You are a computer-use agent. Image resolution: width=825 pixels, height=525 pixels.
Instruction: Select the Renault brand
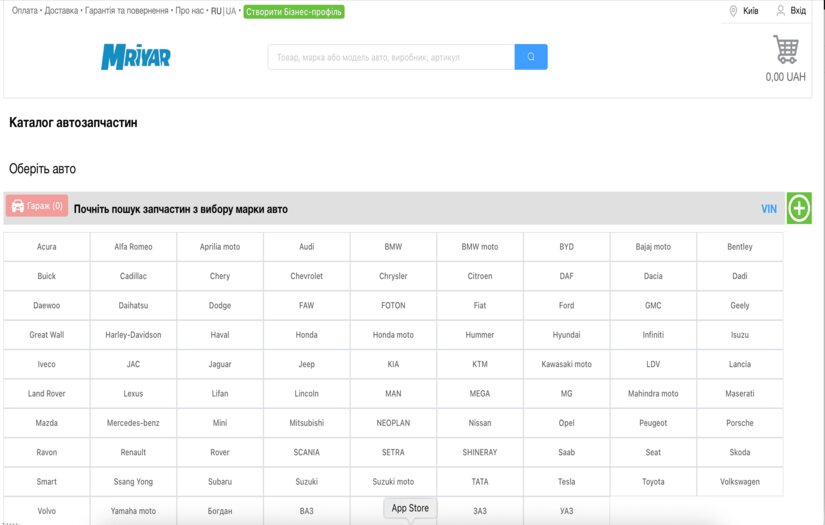pos(133,453)
